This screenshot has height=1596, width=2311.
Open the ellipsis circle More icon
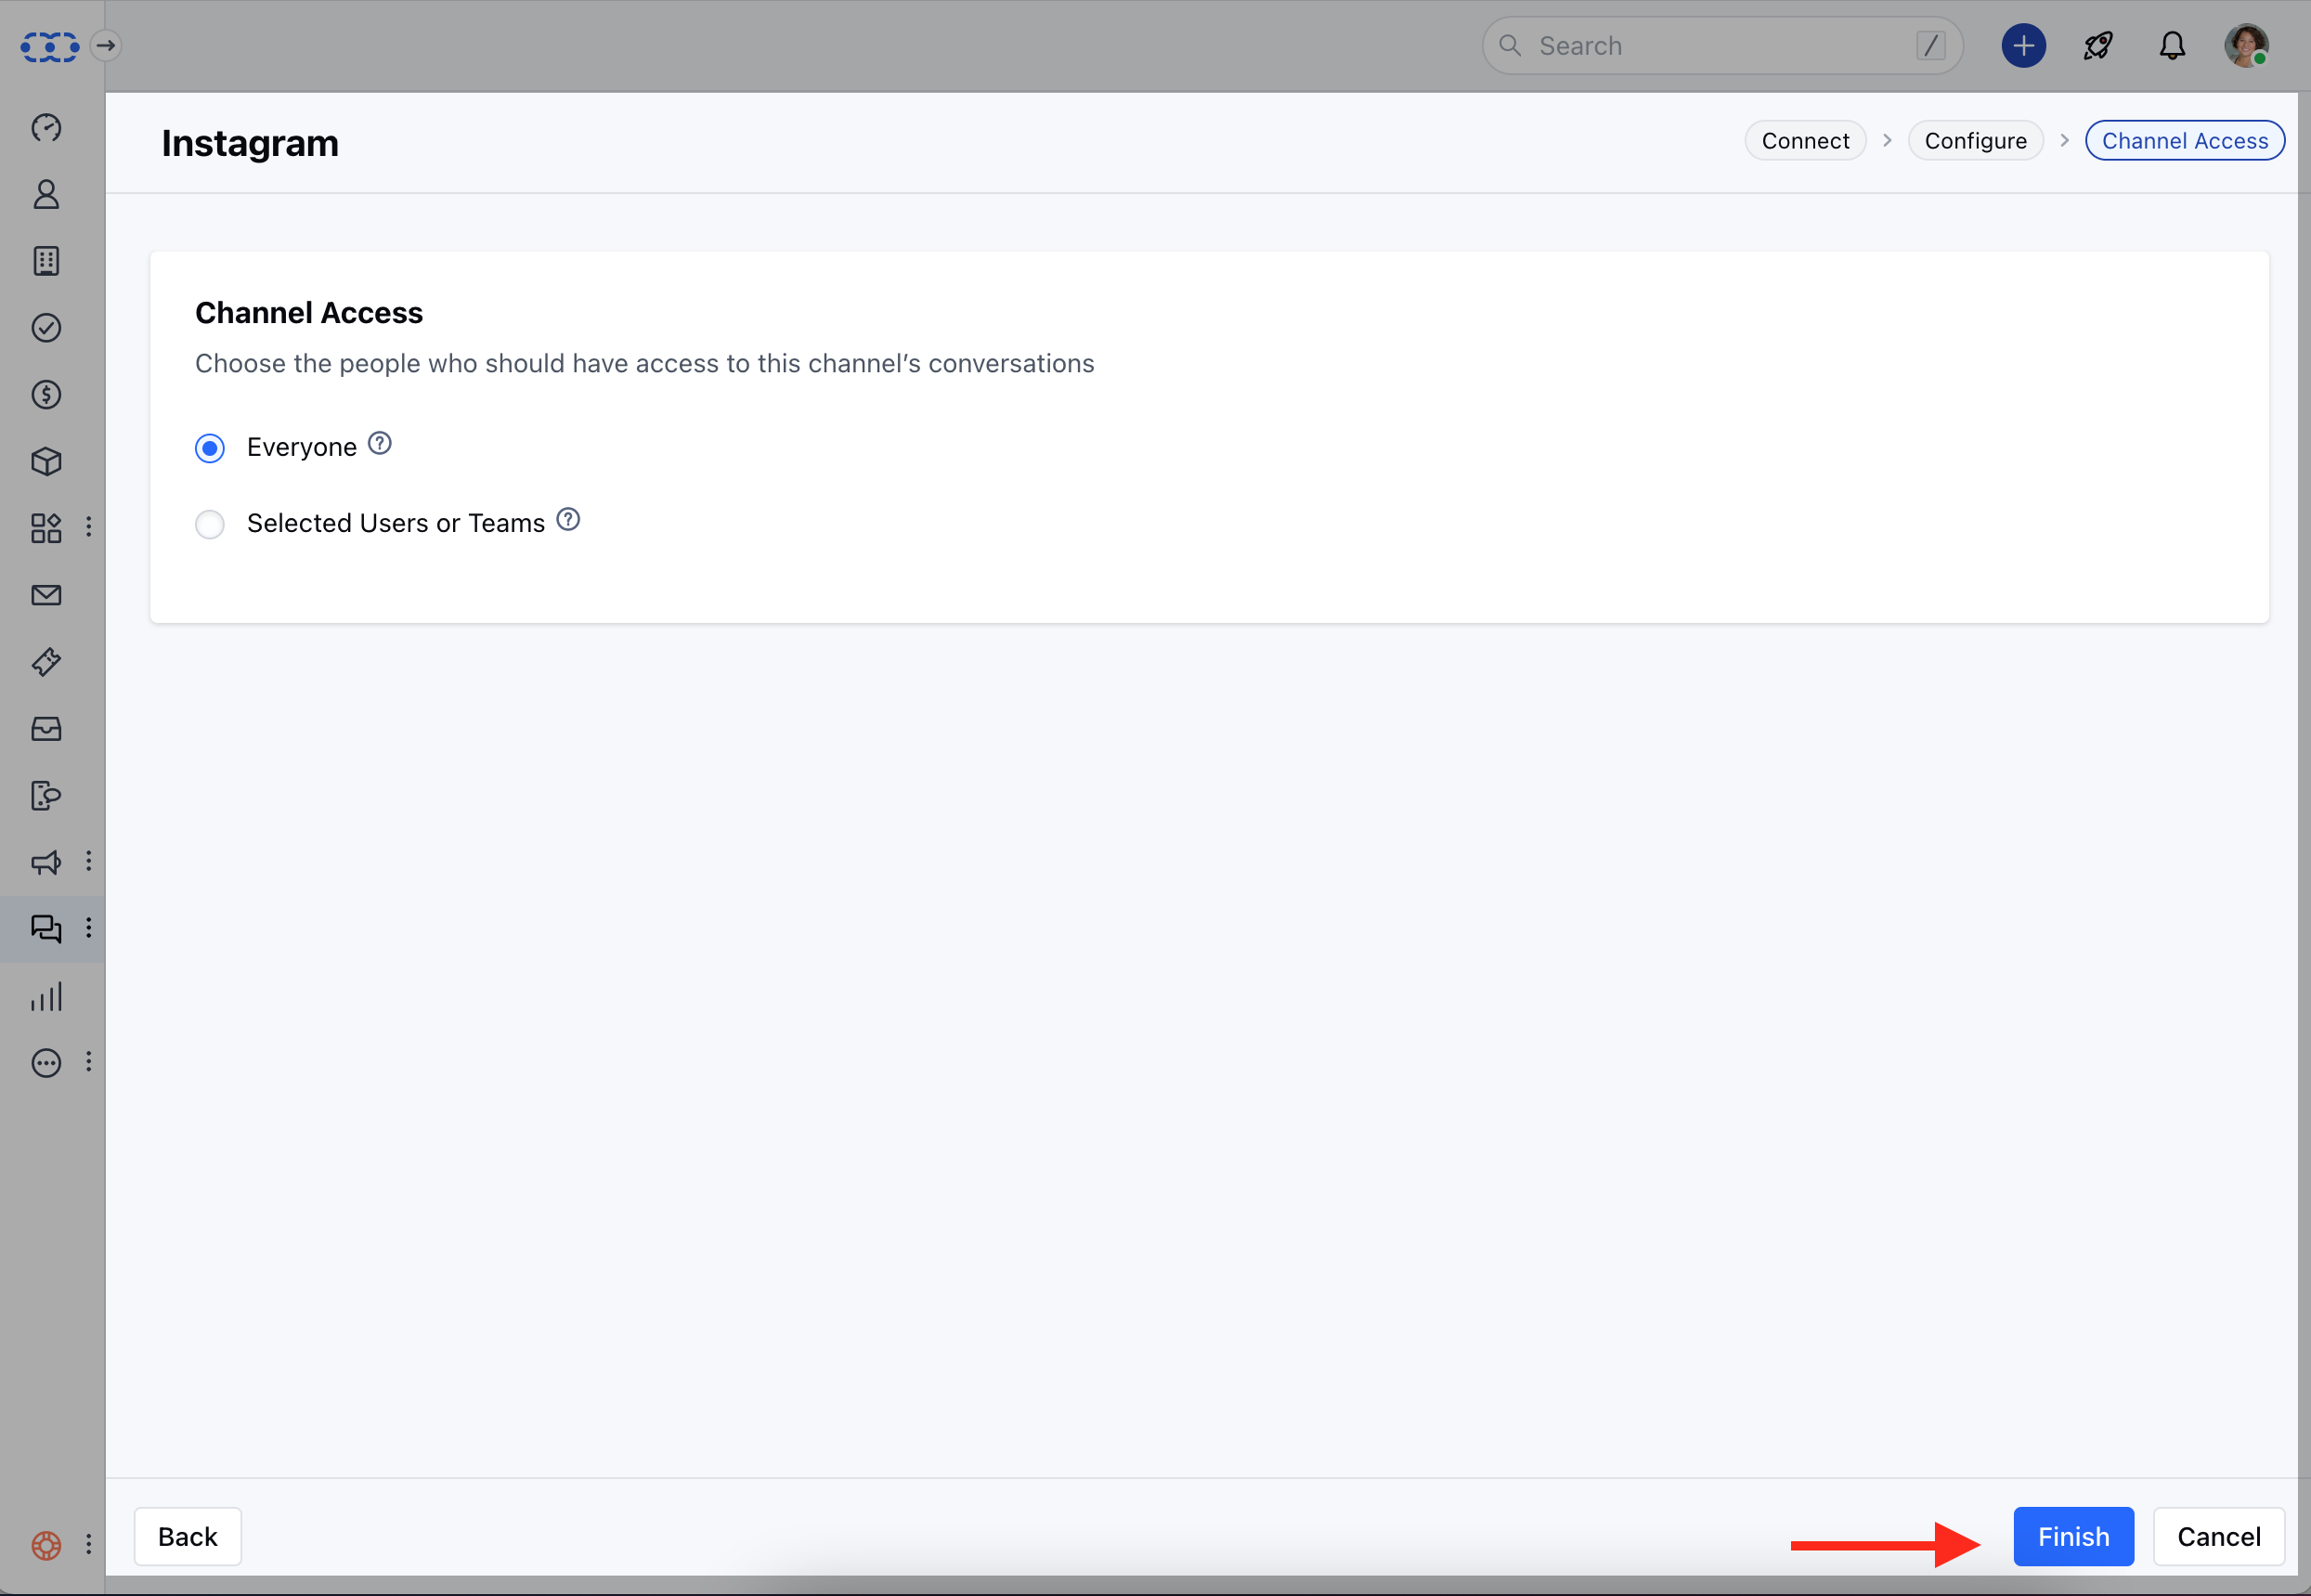46,1063
